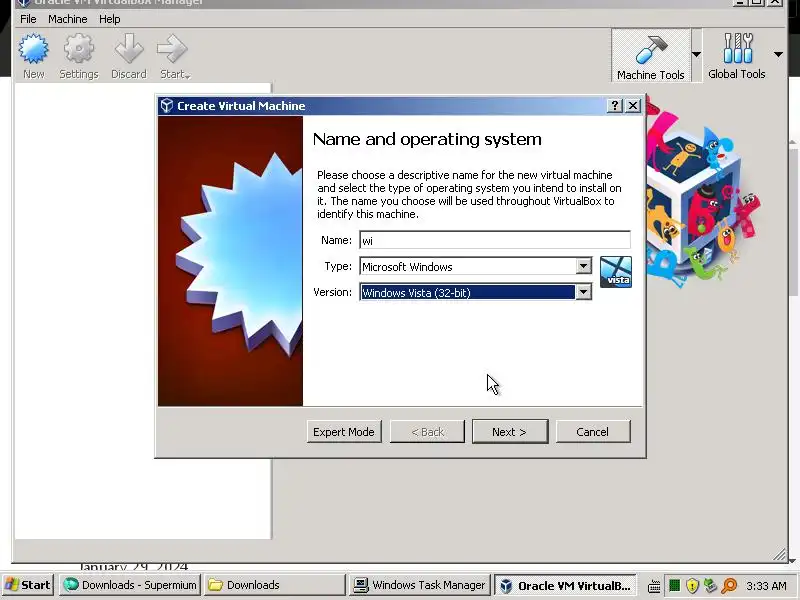Click the yellow security shield tray icon

[692, 585]
